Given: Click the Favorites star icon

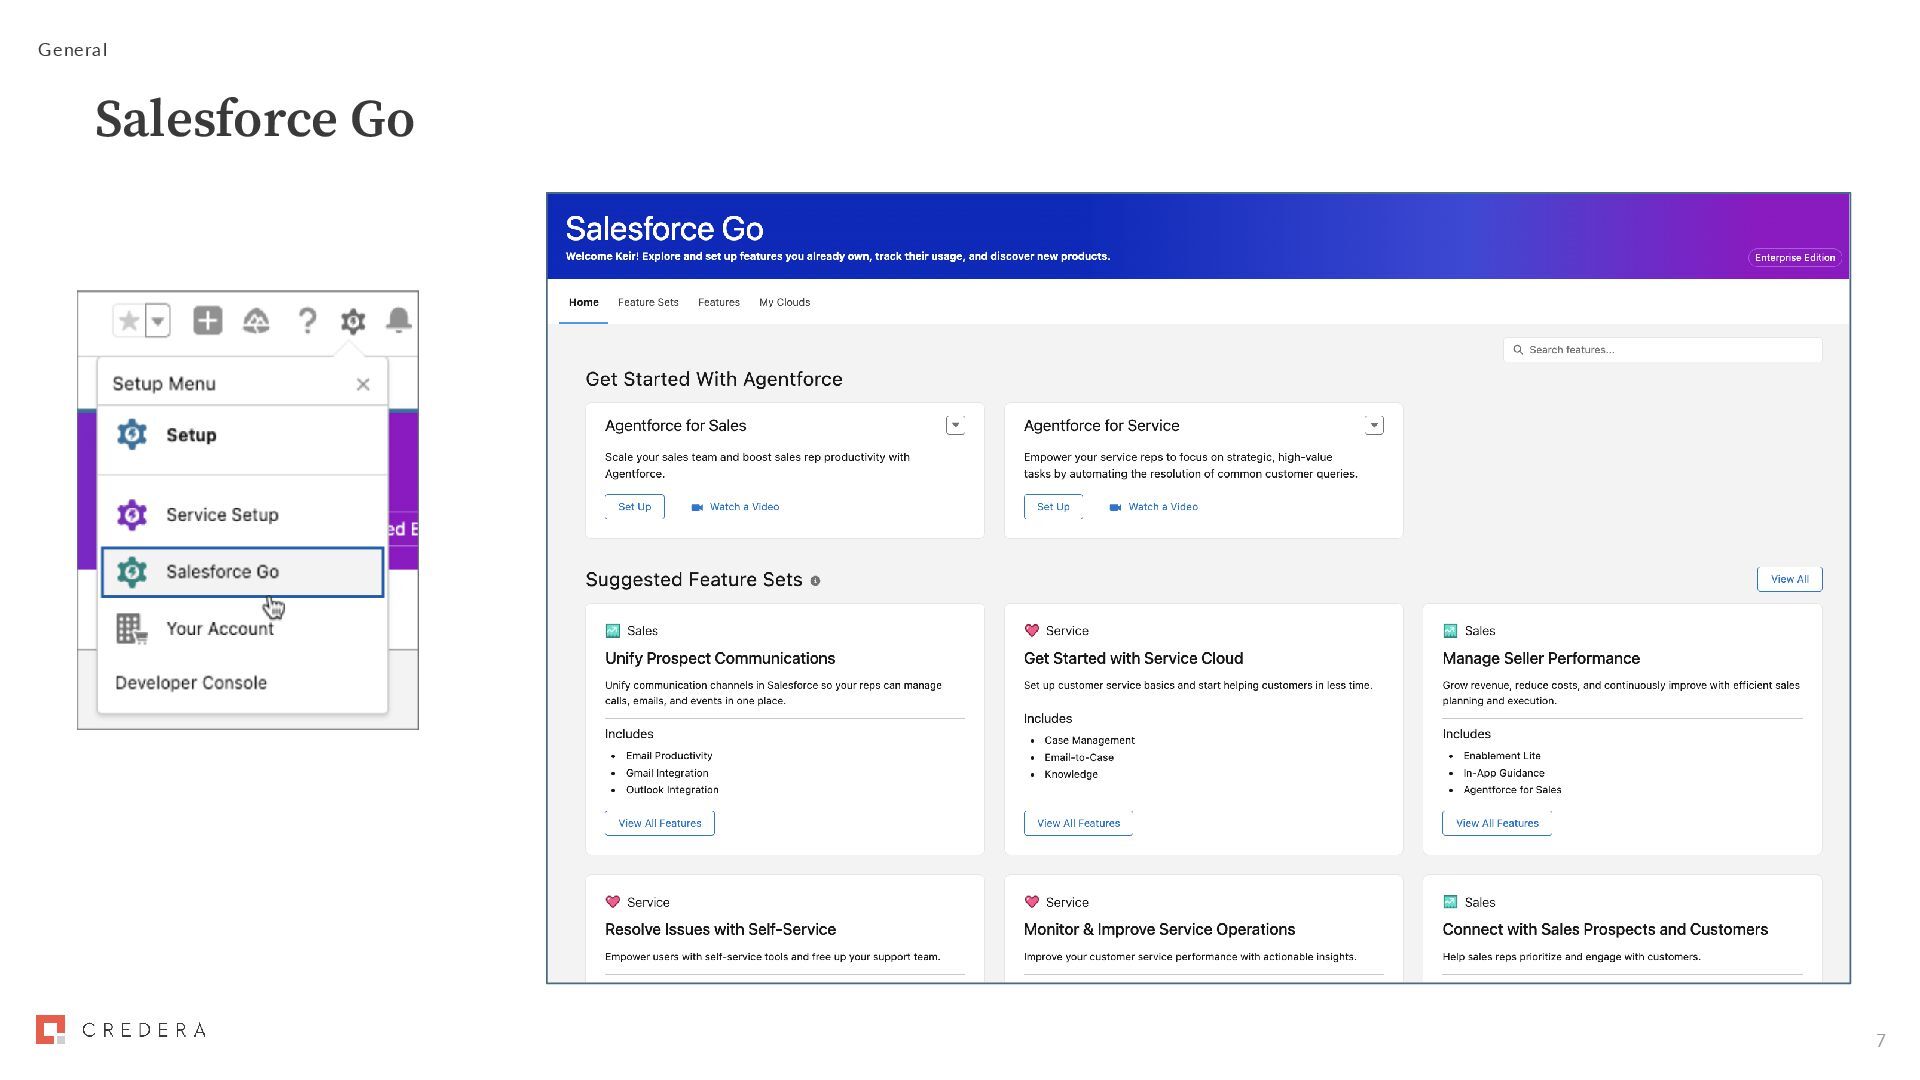Looking at the screenshot, I should point(129,321).
